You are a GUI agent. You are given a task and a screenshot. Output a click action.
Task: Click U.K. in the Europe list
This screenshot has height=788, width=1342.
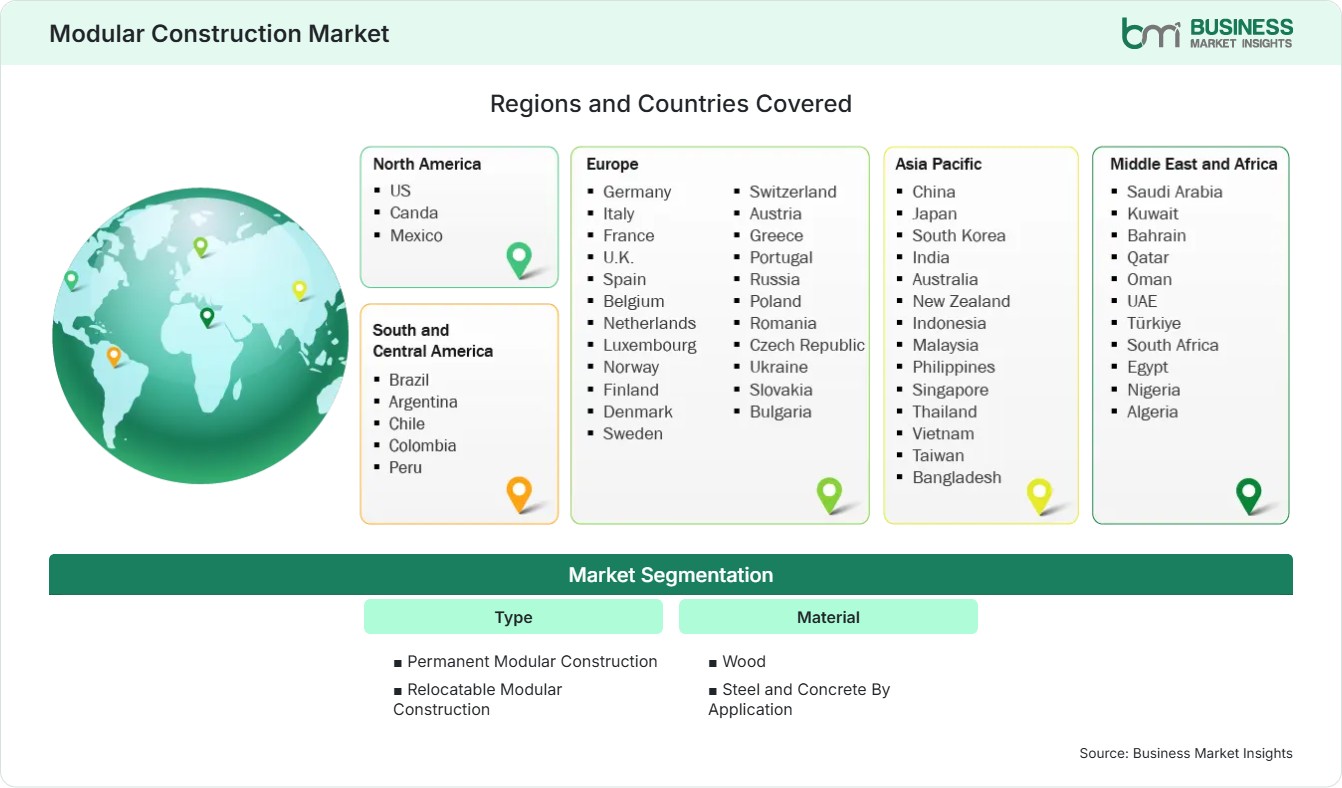[618, 257]
